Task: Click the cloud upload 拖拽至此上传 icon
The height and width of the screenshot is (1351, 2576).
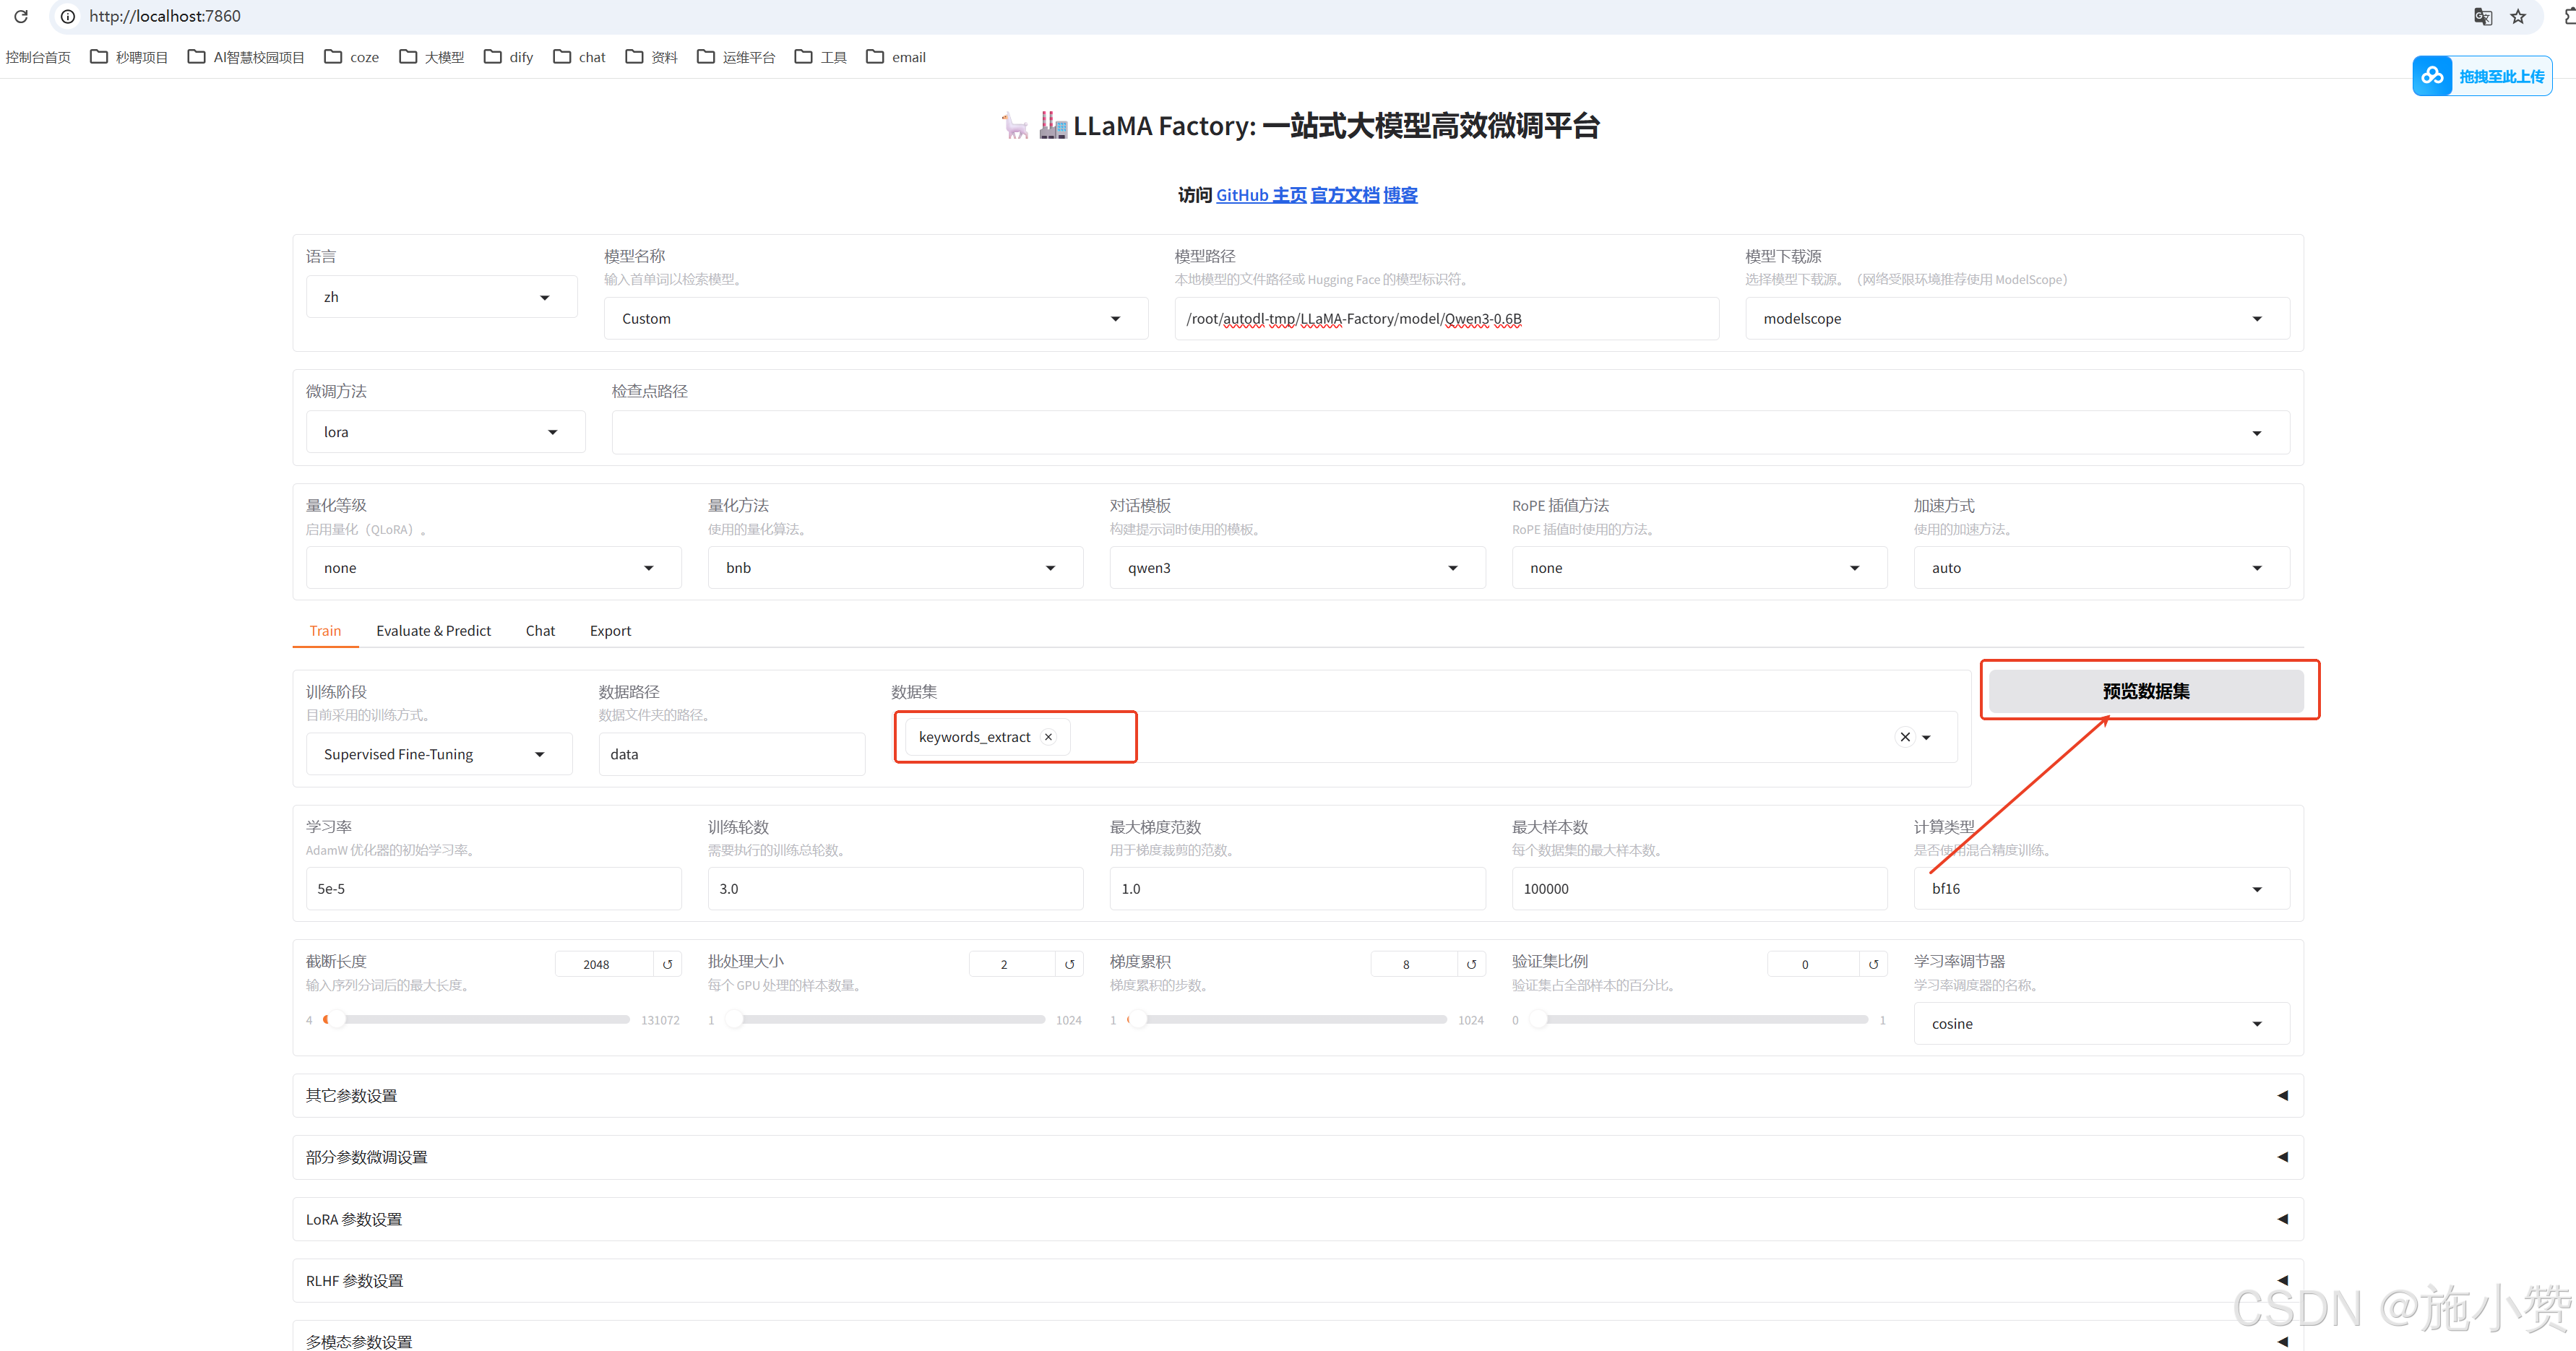Action: [x=2432, y=76]
